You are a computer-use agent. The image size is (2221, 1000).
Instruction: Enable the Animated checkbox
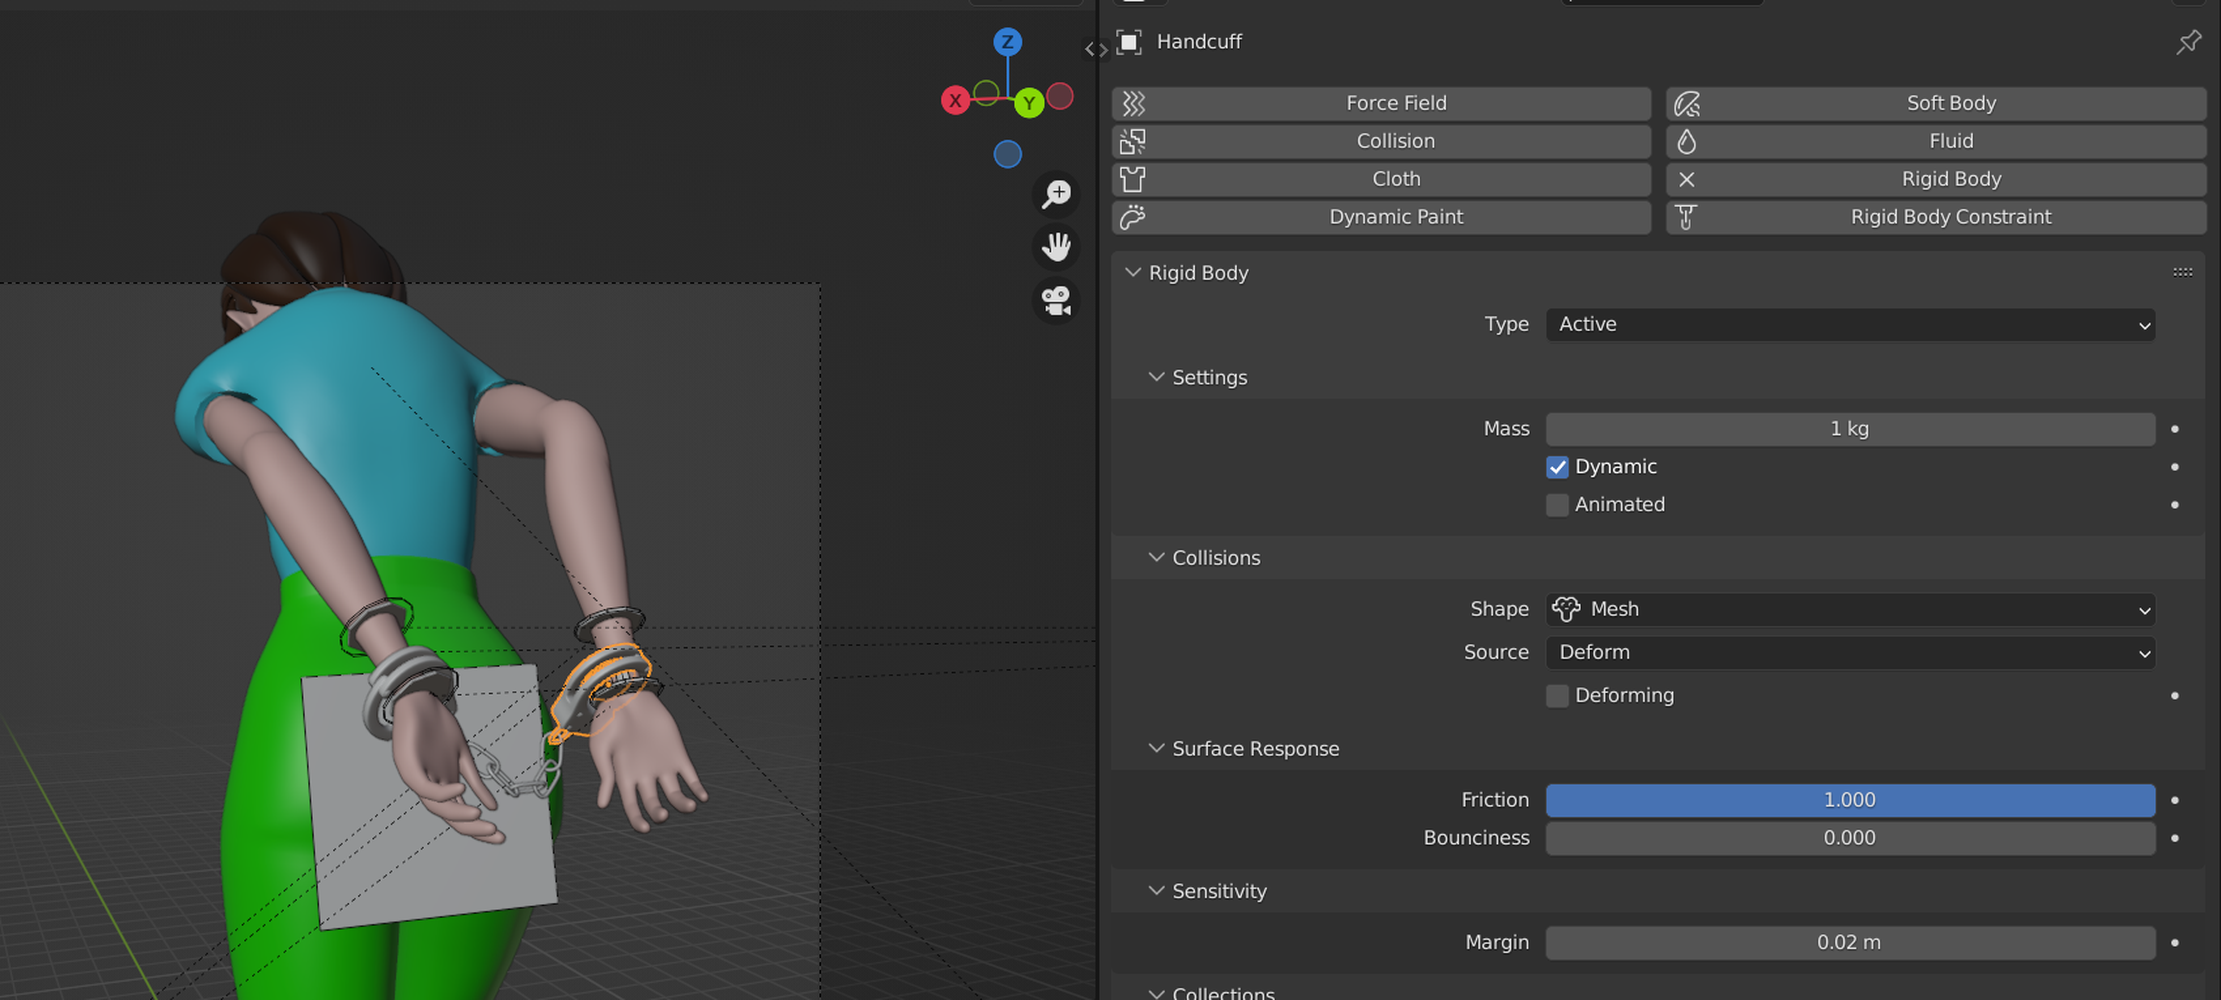pos(1557,505)
